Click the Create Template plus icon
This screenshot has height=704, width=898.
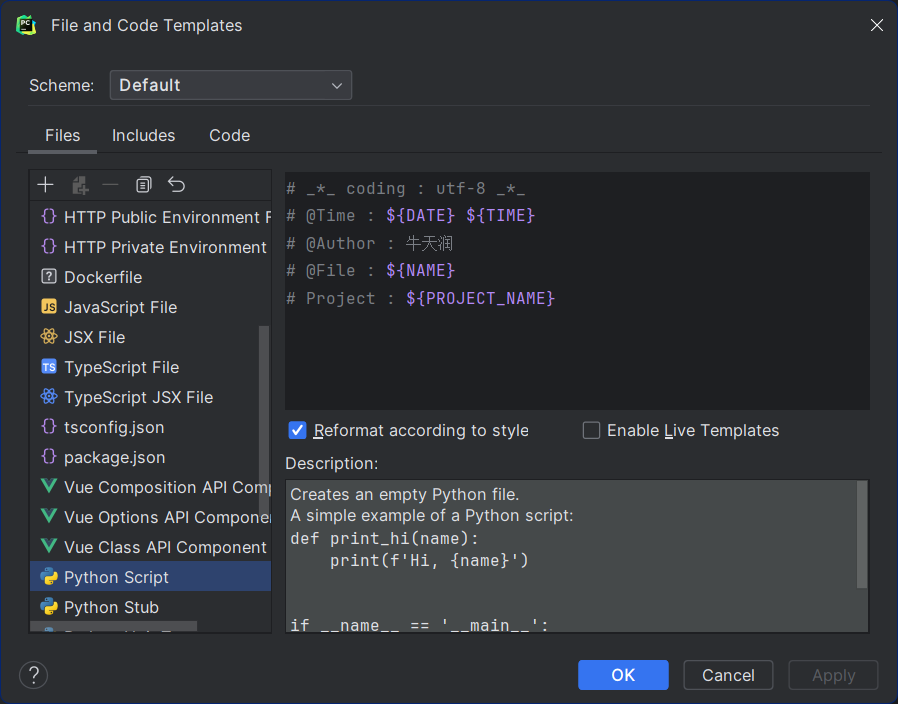45,185
